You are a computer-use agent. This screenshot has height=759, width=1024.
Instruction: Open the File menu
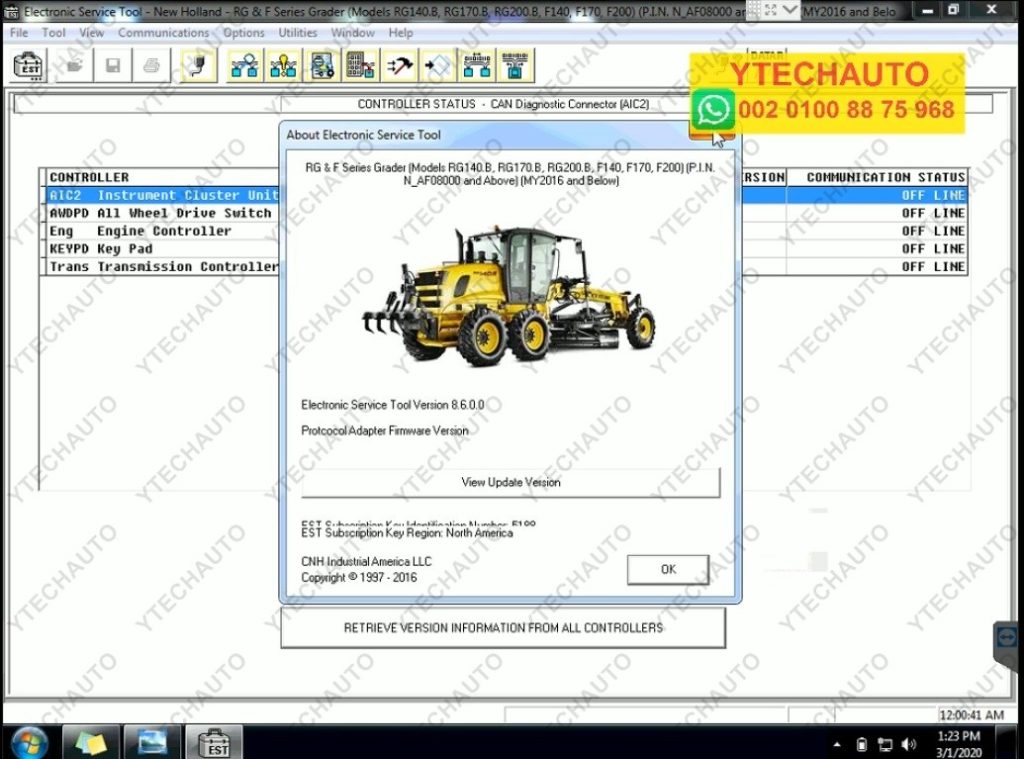(x=19, y=33)
